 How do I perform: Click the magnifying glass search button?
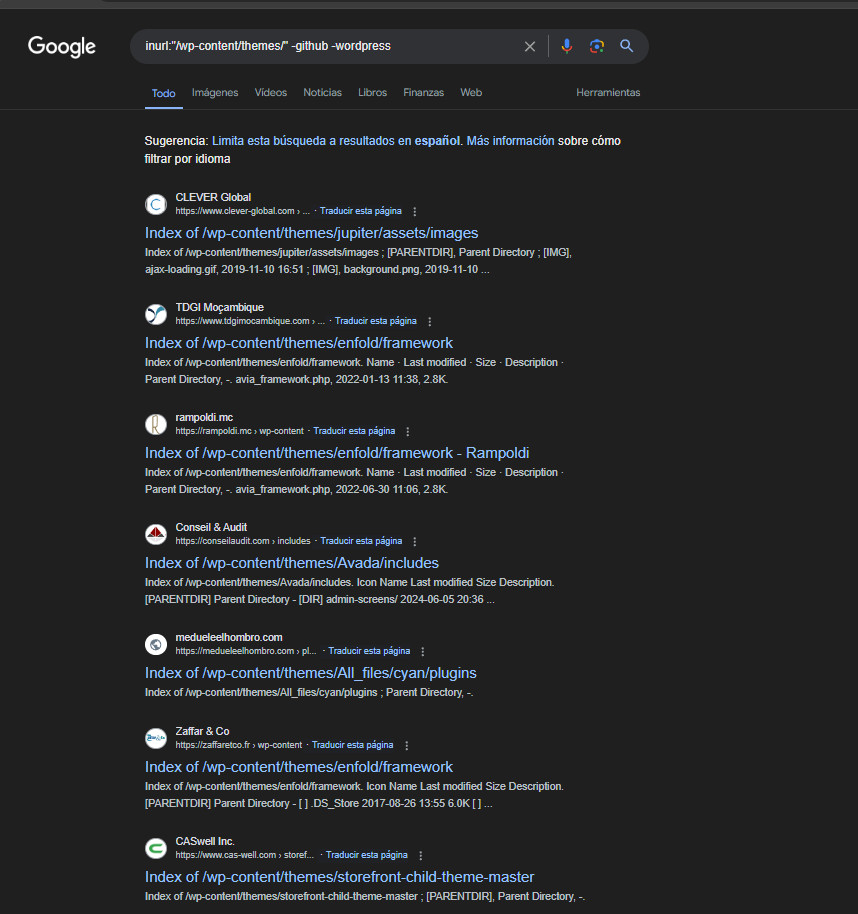coord(627,46)
